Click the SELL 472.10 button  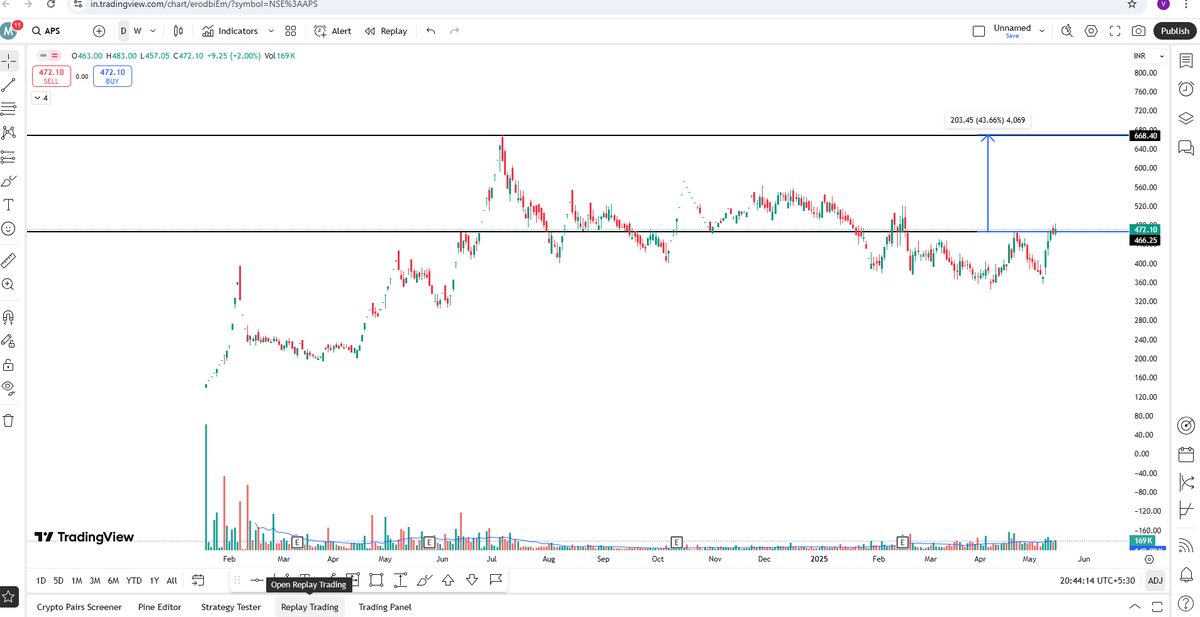click(51, 76)
